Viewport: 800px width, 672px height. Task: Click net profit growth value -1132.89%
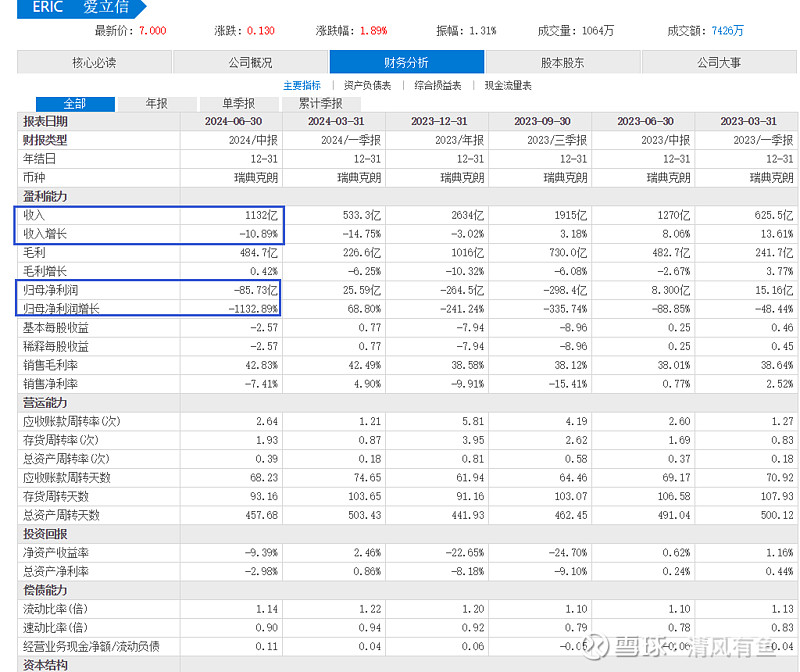click(x=253, y=309)
